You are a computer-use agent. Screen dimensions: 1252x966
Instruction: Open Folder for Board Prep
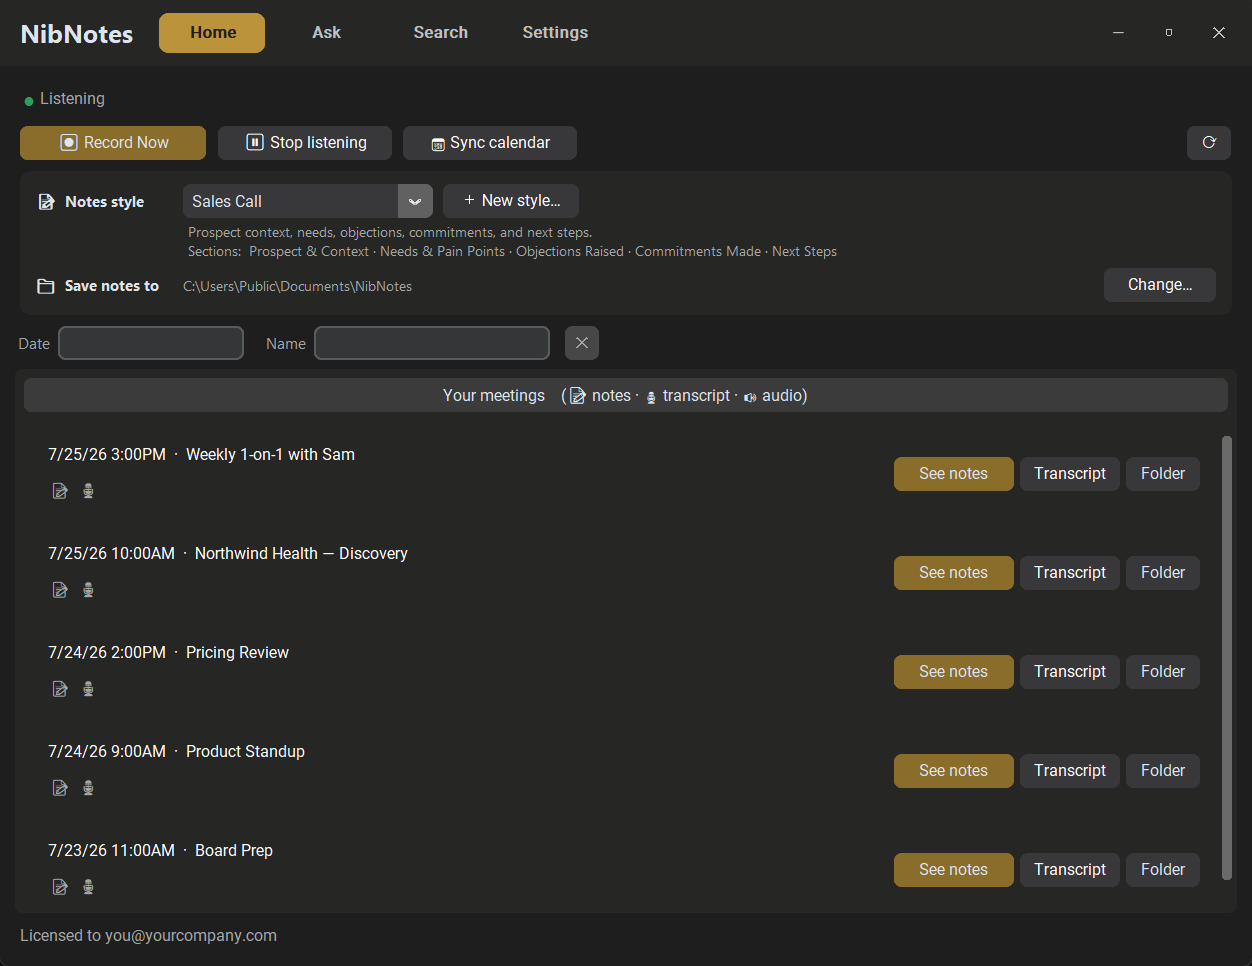pyautogui.click(x=1163, y=870)
